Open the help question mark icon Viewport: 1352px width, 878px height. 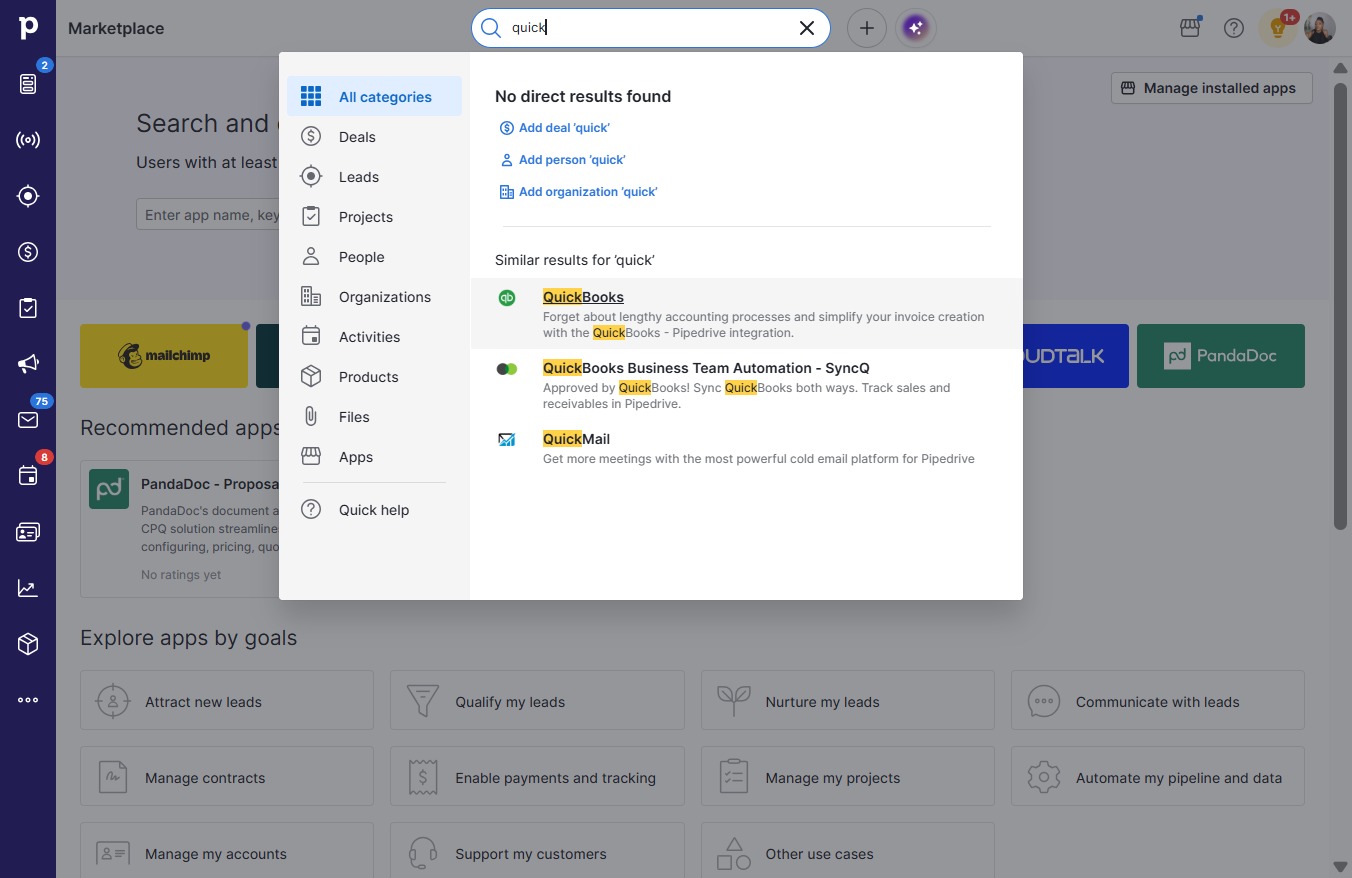(x=1234, y=28)
